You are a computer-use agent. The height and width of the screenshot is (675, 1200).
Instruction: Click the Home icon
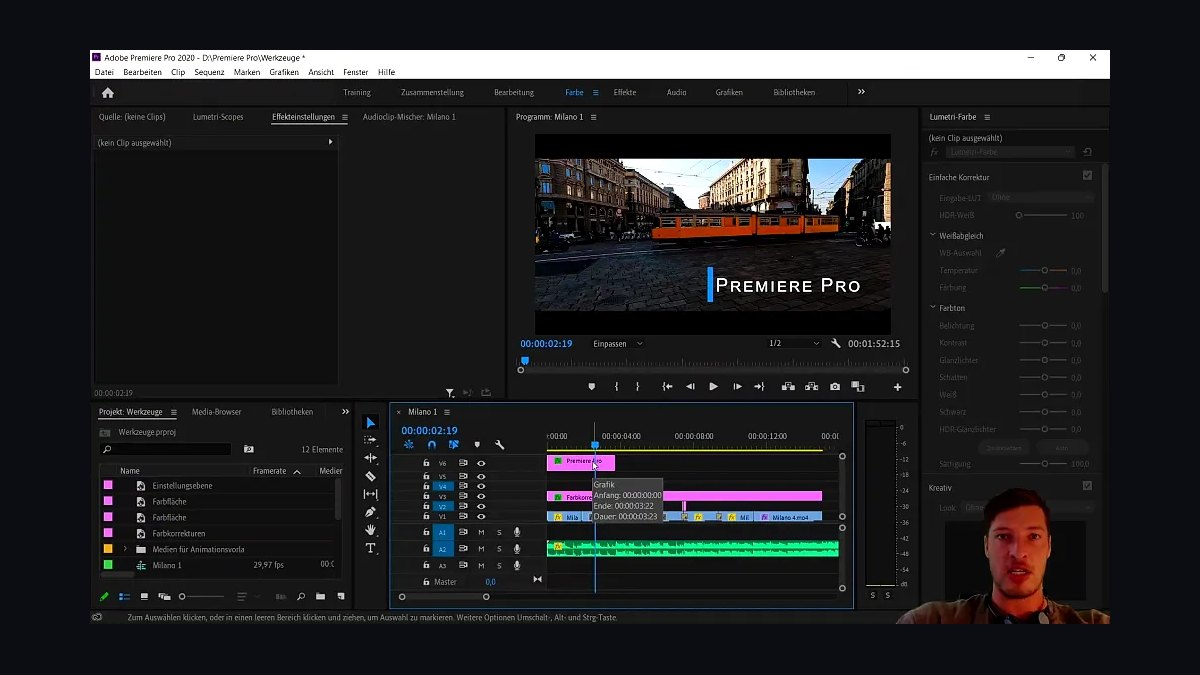pyautogui.click(x=108, y=92)
